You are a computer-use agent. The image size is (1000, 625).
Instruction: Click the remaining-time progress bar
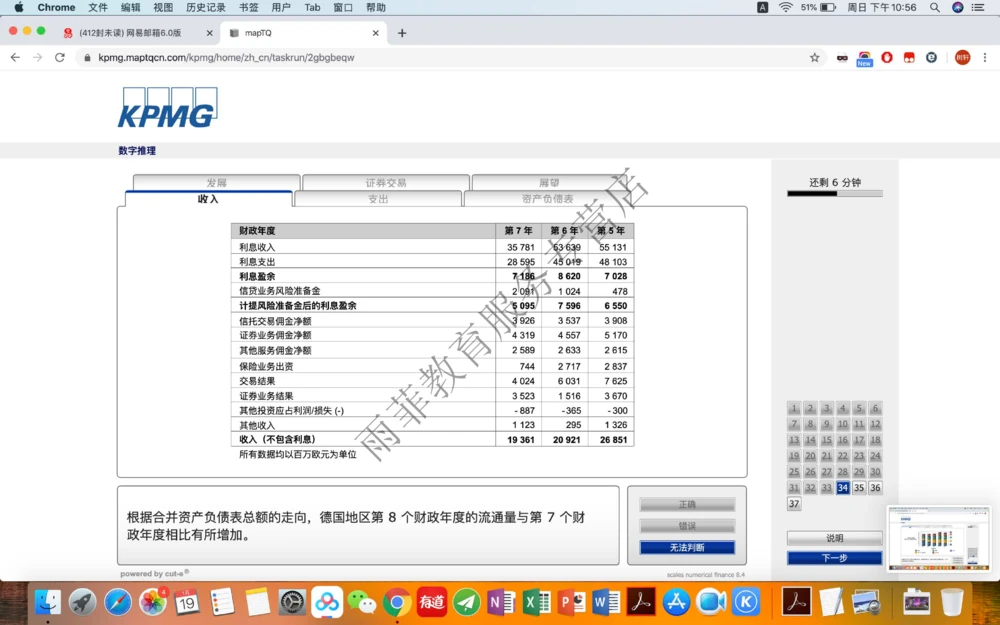[x=833, y=194]
